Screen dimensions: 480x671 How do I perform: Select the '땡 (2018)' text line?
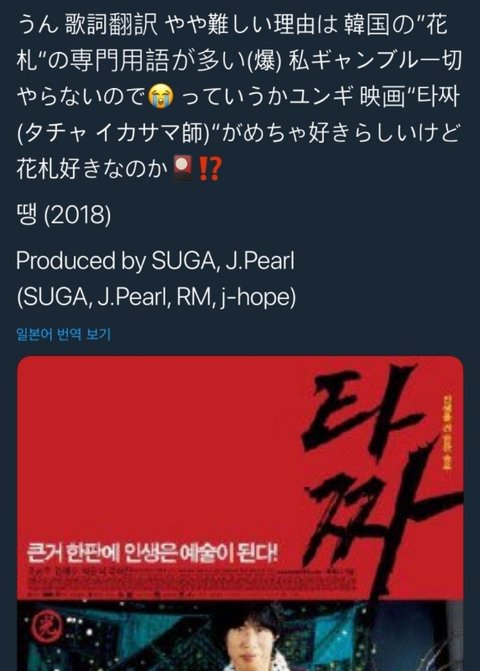tap(64, 214)
